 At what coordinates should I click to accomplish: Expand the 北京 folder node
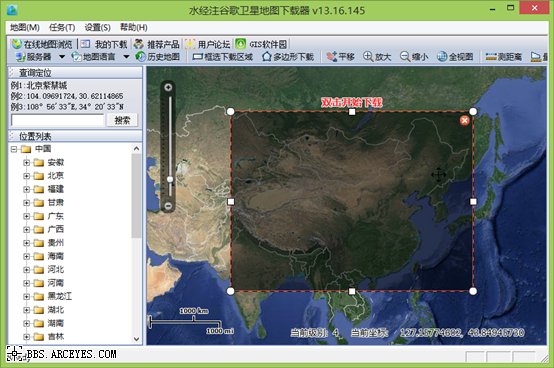tap(26, 176)
